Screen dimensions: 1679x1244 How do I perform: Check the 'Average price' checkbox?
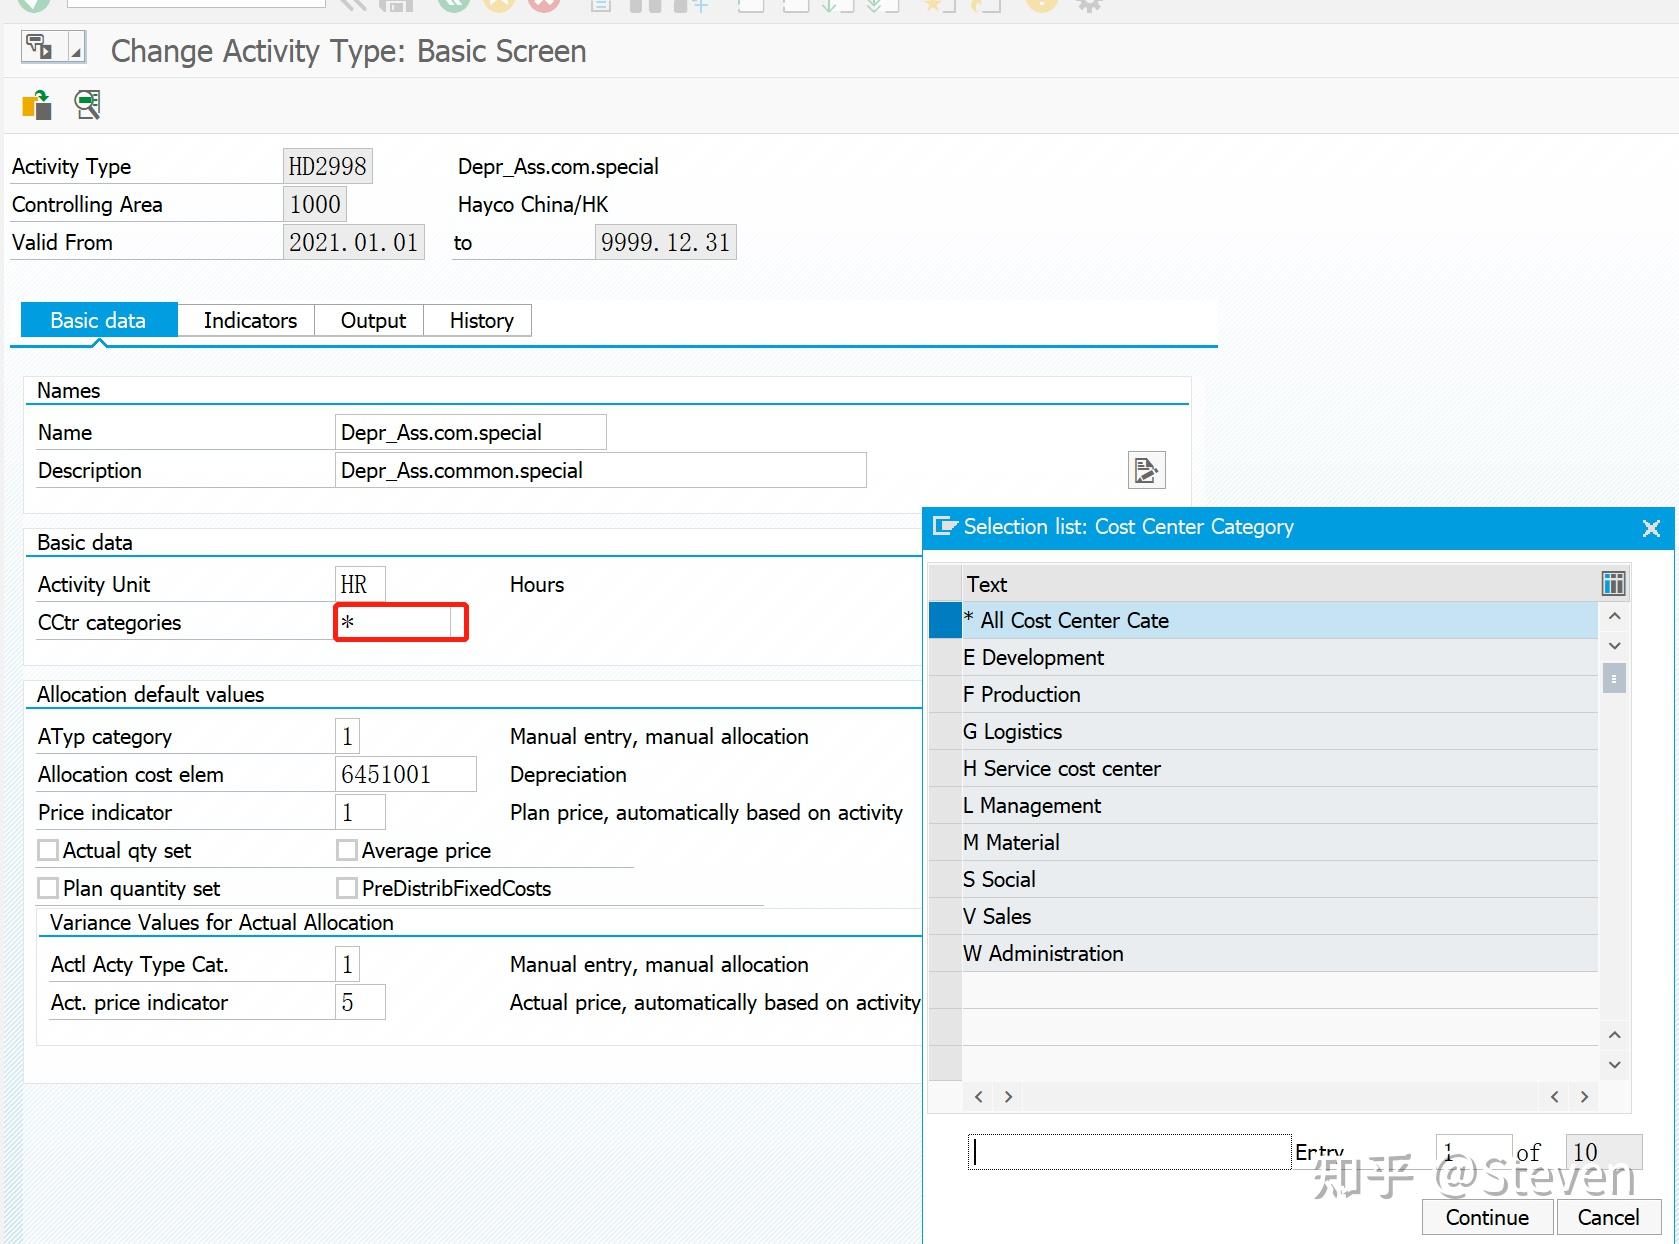coord(347,849)
